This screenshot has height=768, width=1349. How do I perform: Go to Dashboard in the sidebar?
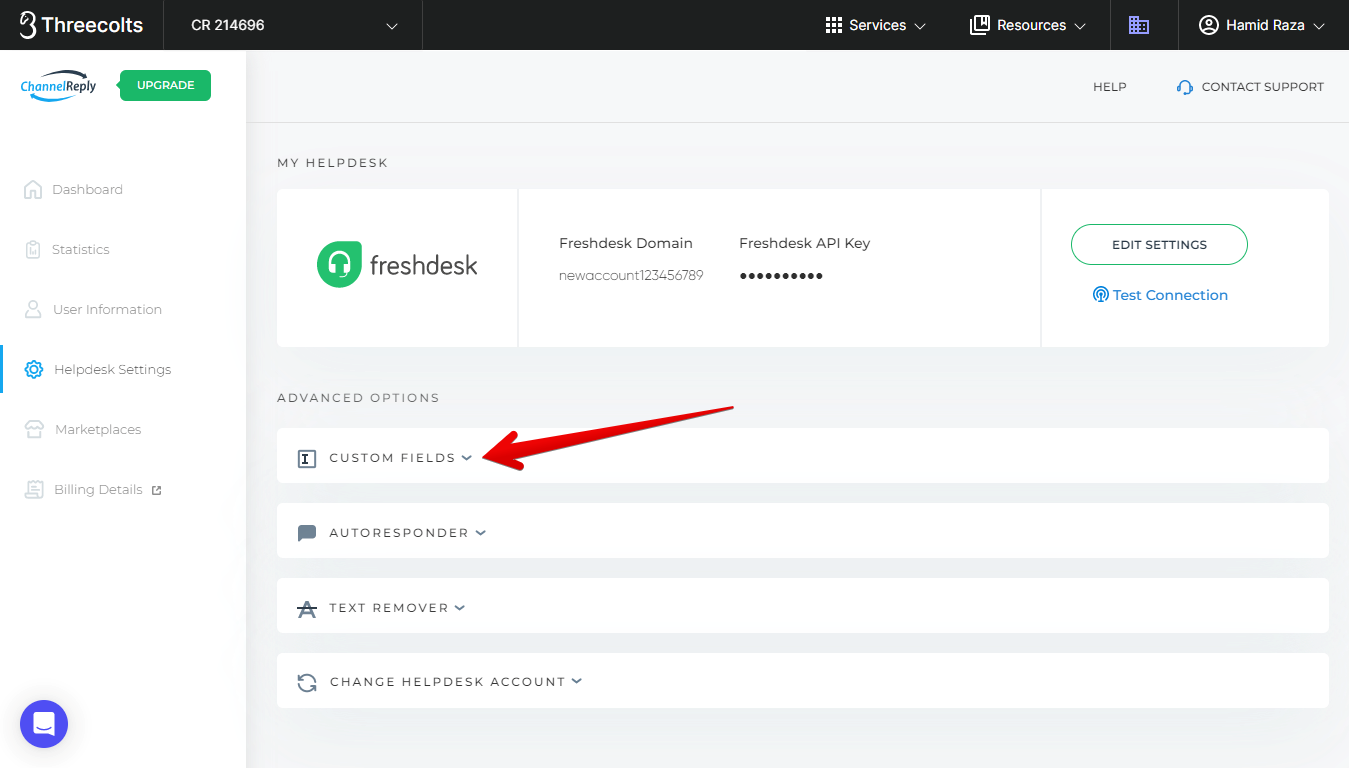click(87, 189)
